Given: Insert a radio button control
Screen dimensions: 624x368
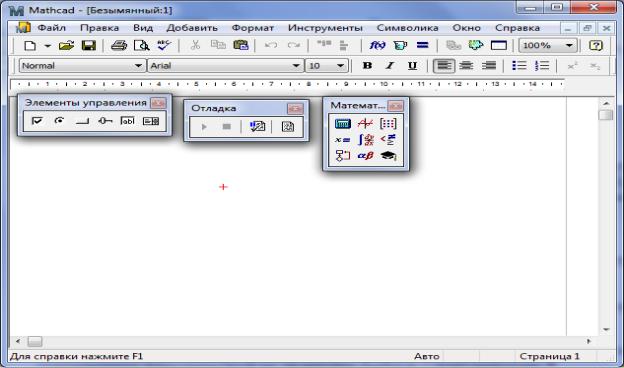Looking at the screenshot, I should coord(60,121).
